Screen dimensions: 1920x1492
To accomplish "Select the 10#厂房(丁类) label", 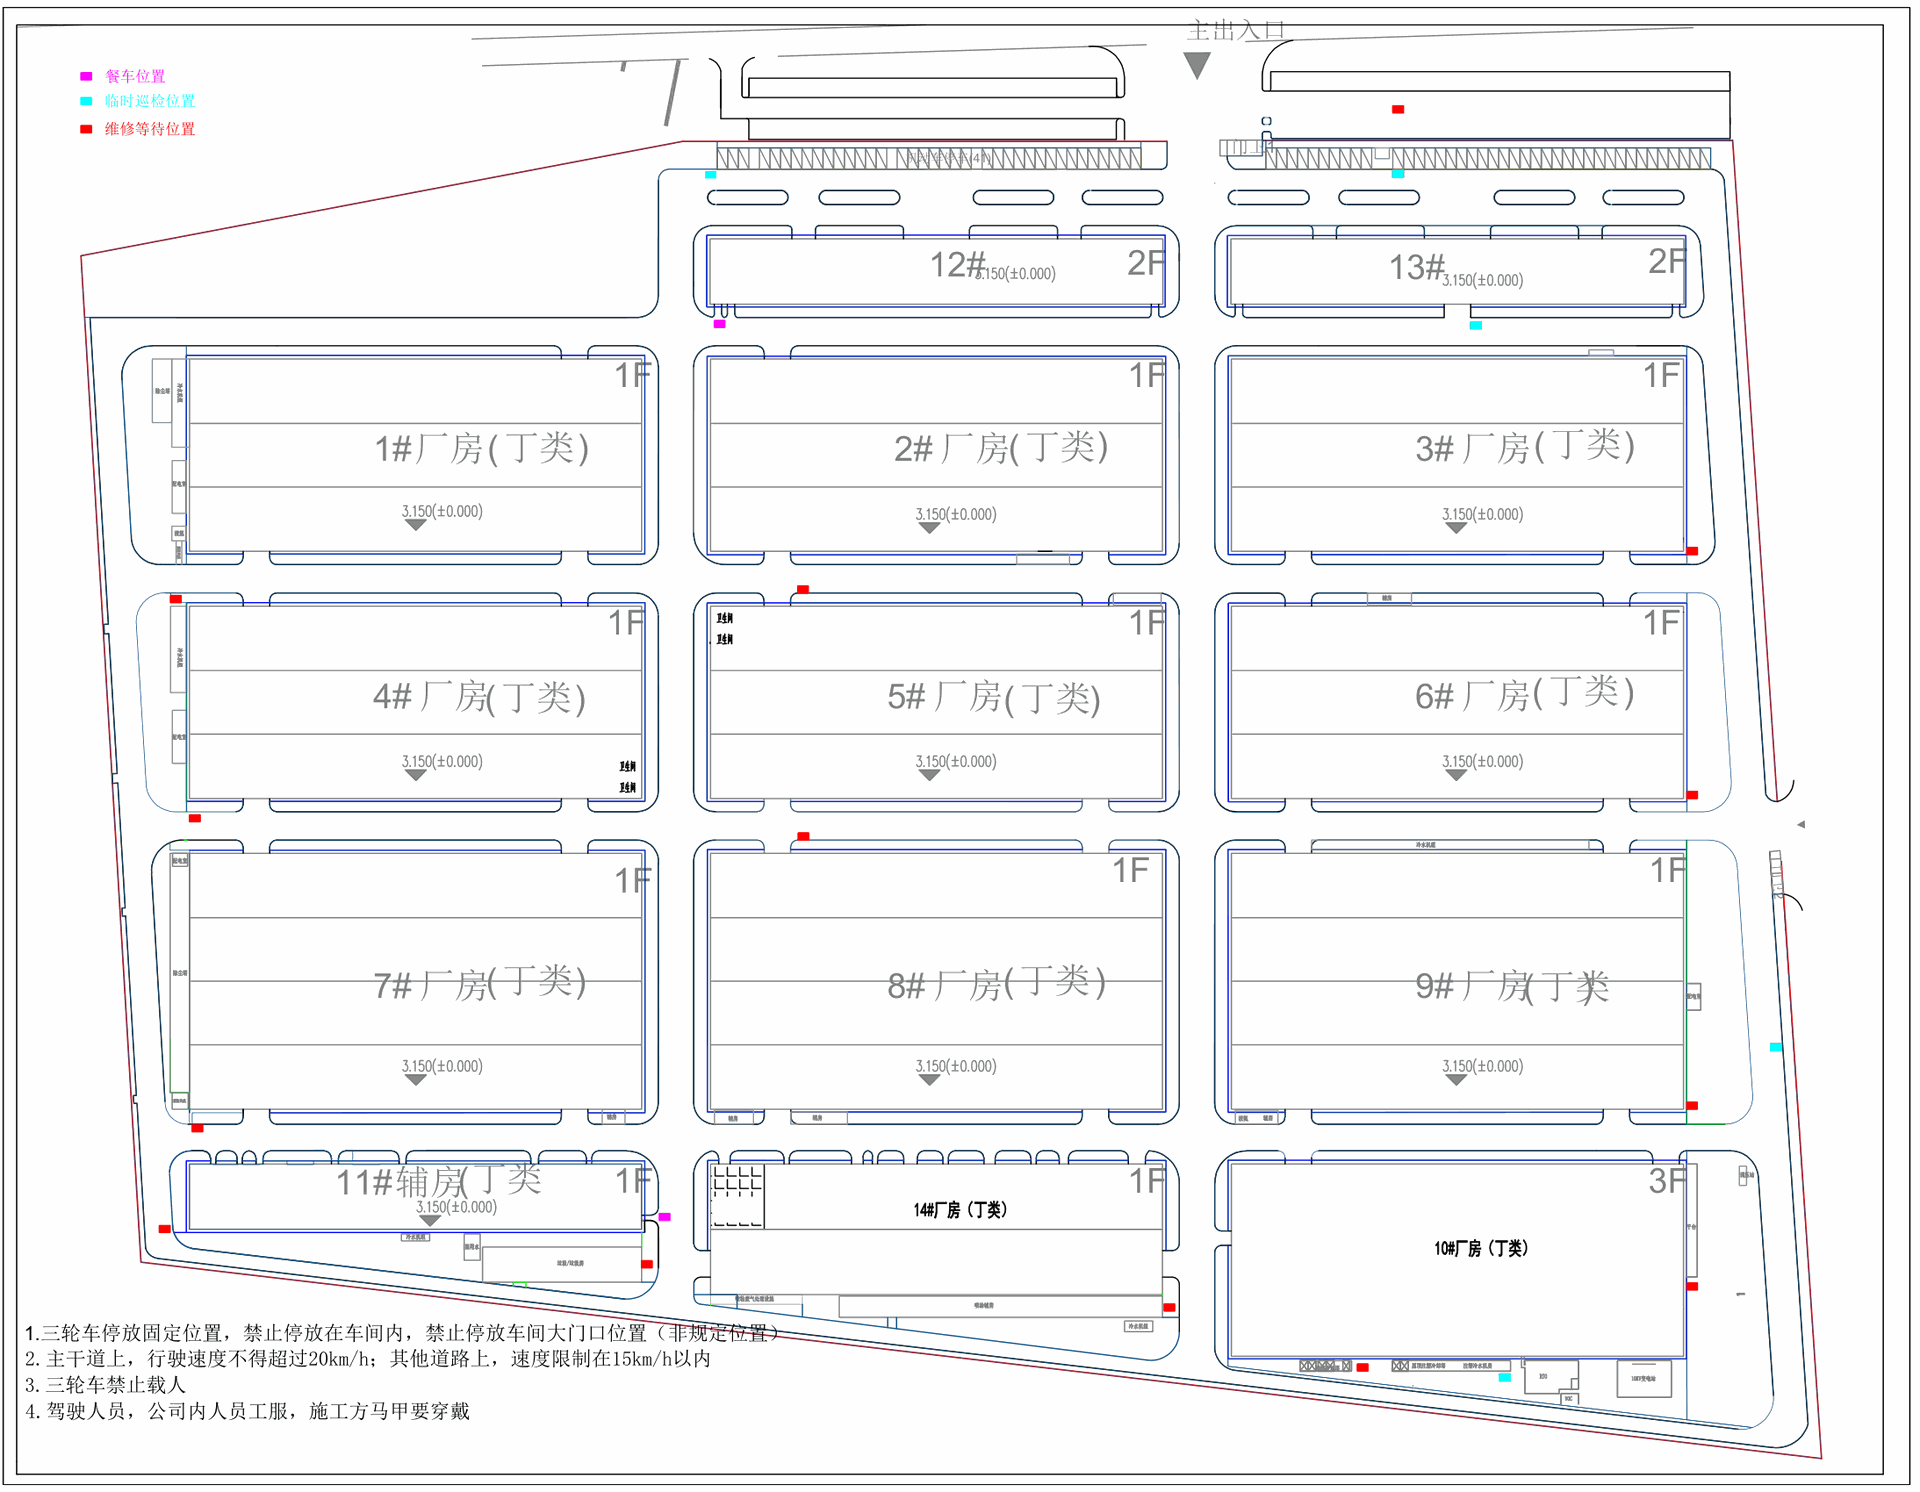I will (1480, 1248).
